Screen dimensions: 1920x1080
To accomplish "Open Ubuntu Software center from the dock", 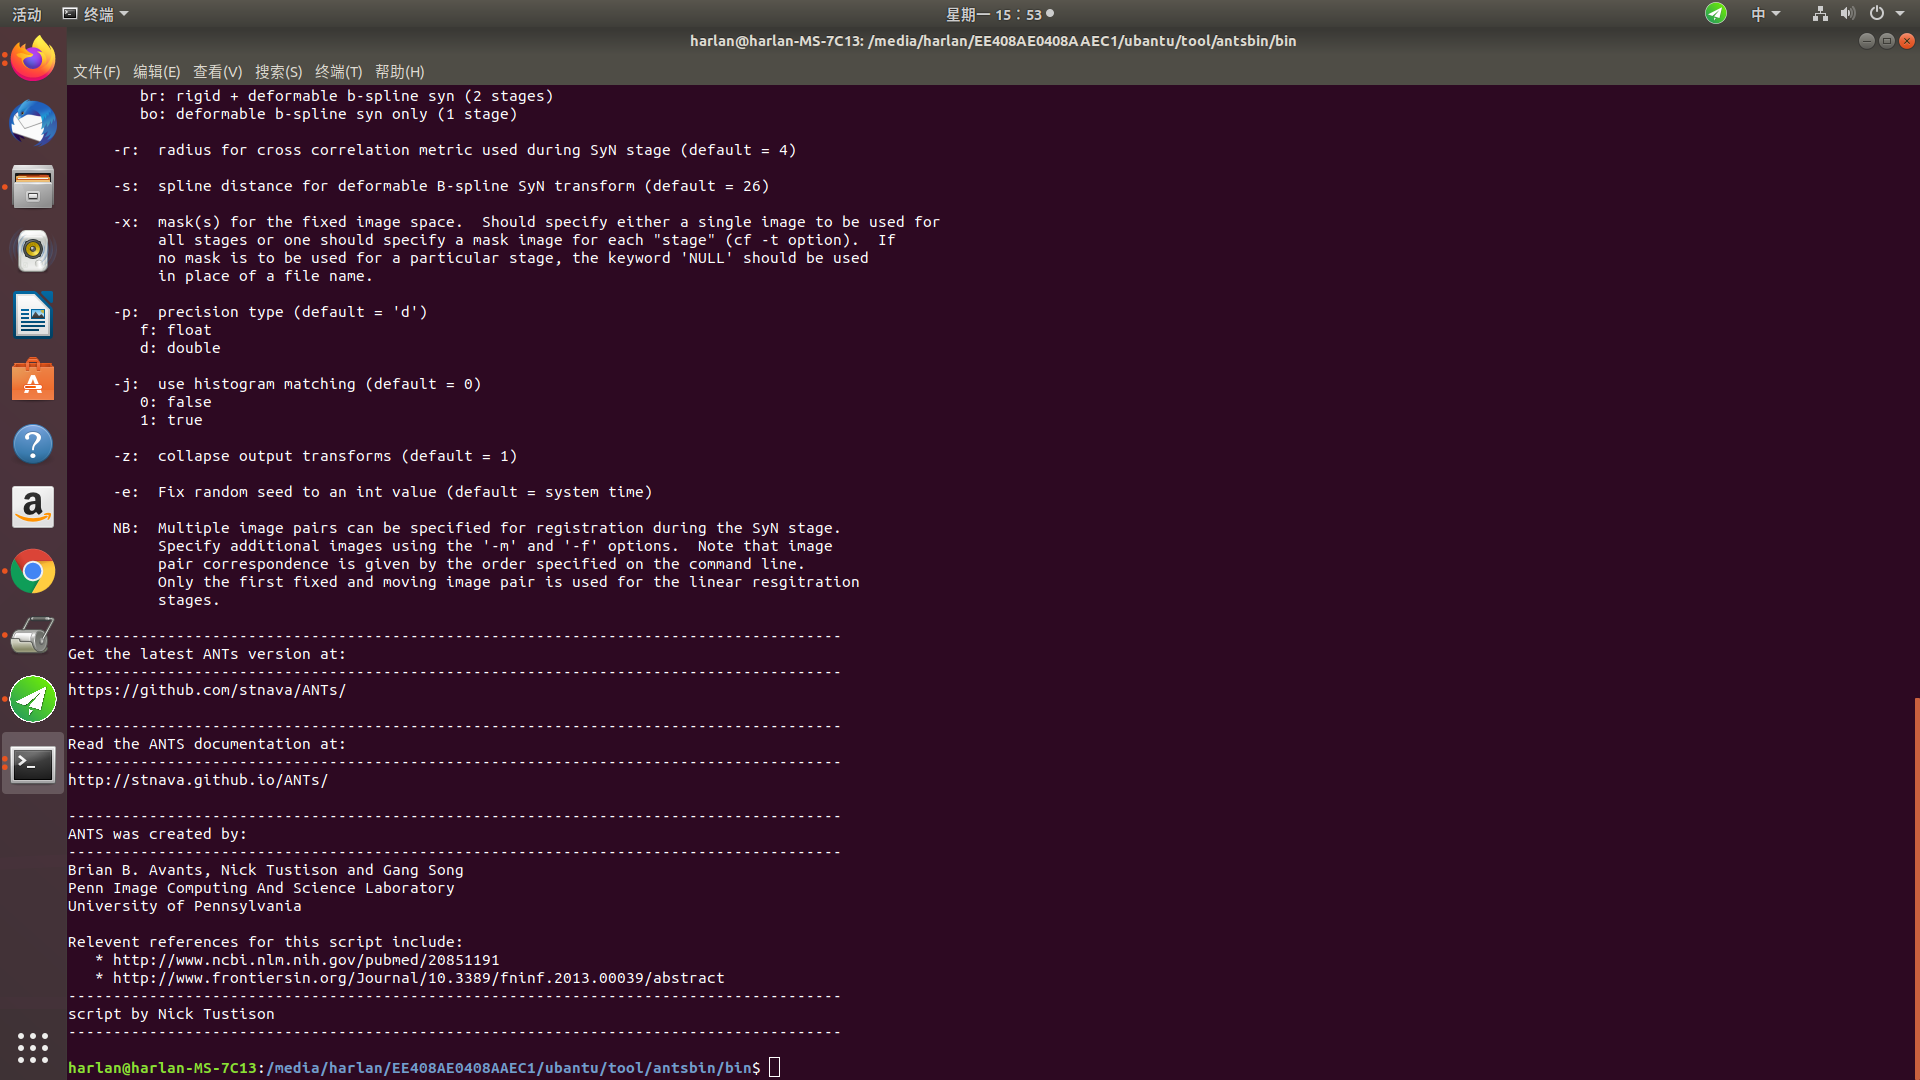I will pos(33,379).
